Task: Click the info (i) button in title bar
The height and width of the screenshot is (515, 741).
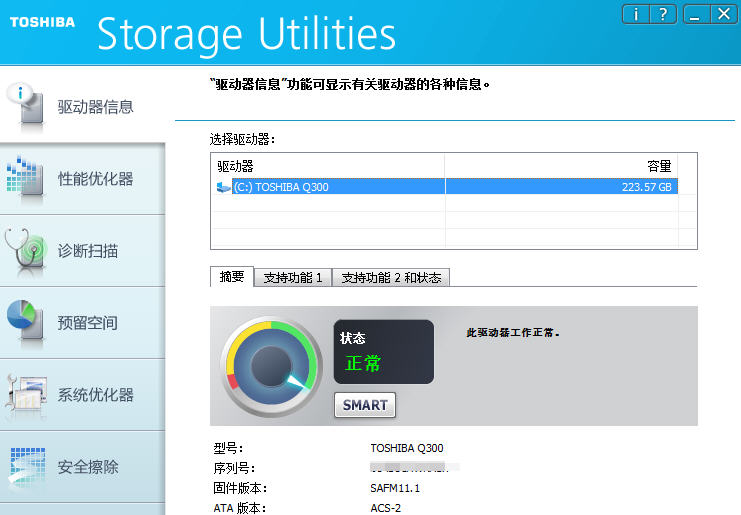Action: point(636,14)
